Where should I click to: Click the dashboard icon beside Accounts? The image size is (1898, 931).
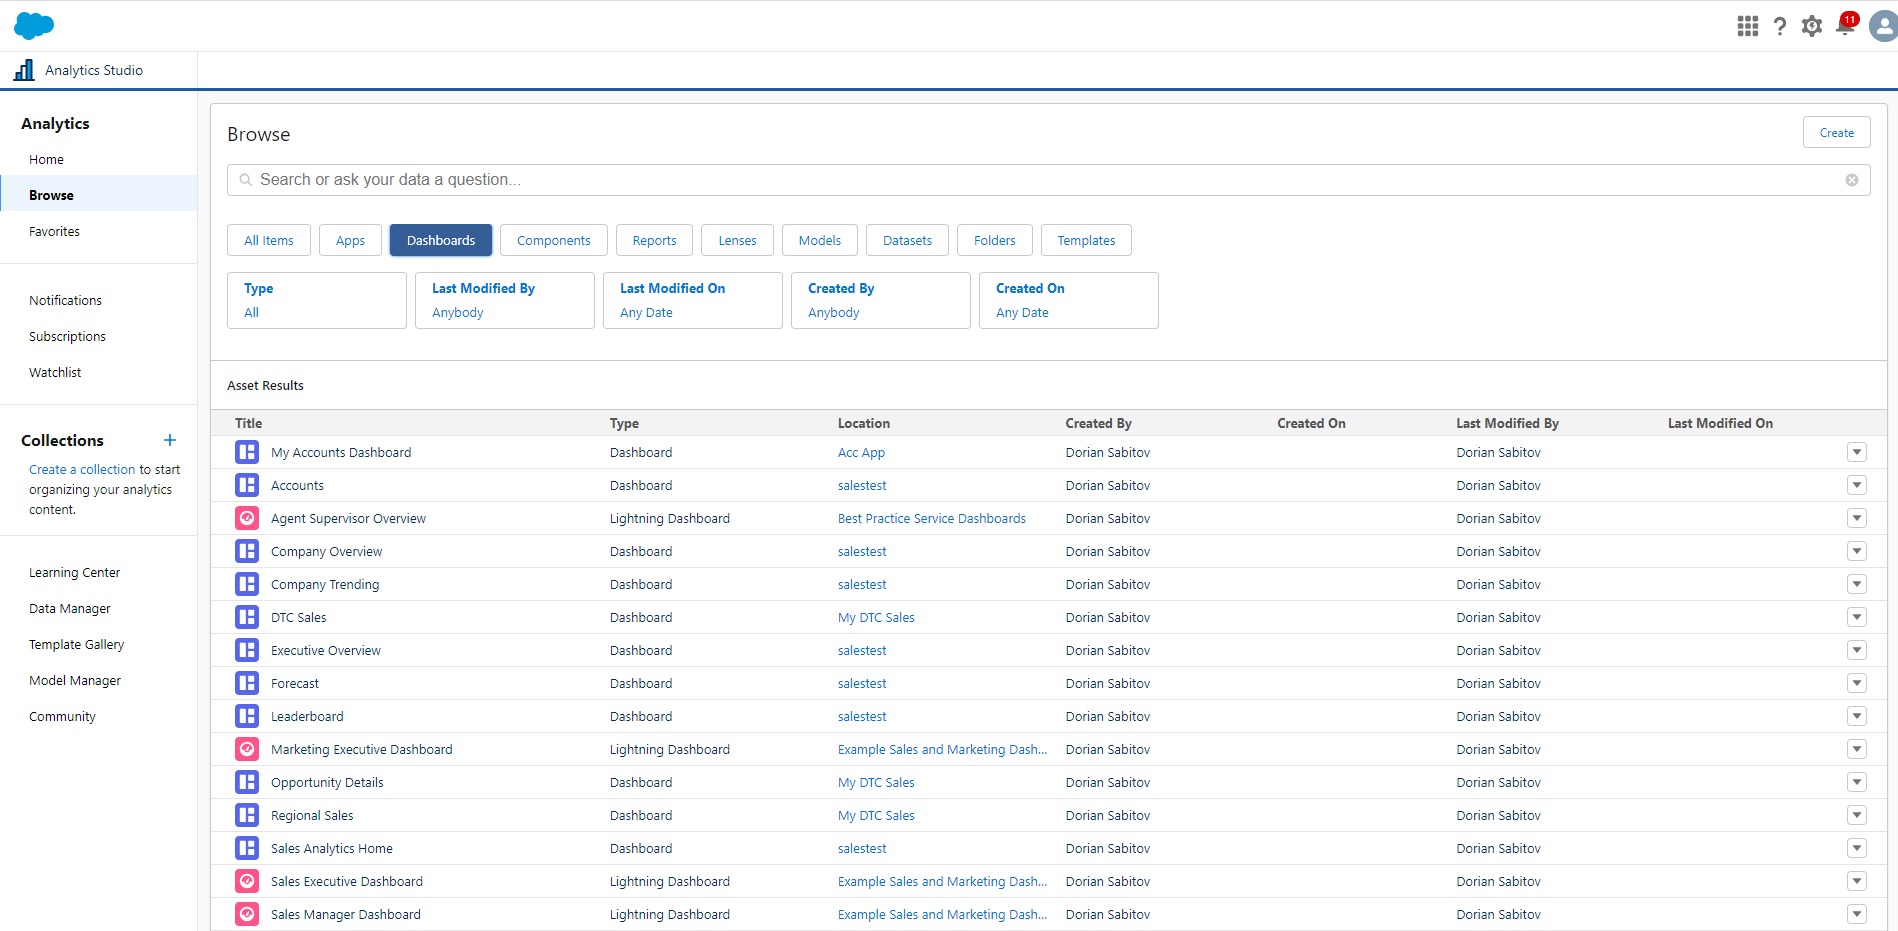pyautogui.click(x=246, y=485)
